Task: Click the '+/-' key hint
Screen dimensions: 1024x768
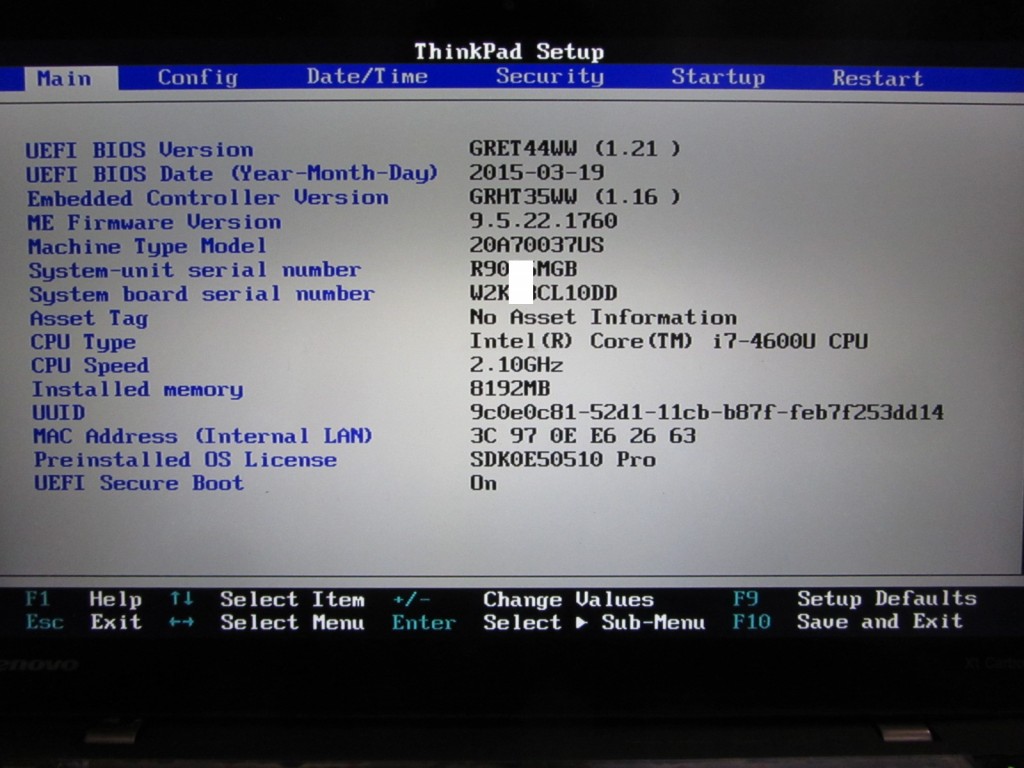Action: point(411,599)
